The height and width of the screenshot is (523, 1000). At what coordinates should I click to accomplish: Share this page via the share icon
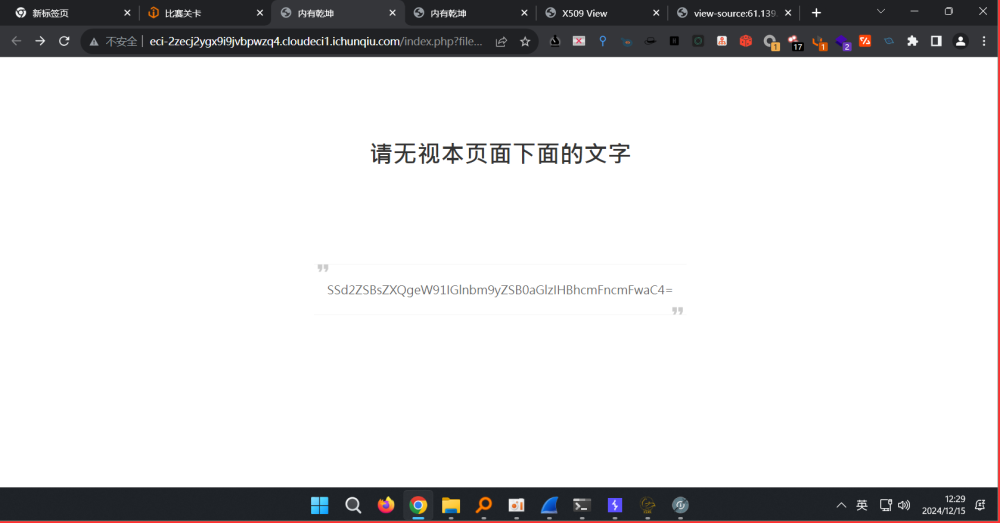click(501, 41)
